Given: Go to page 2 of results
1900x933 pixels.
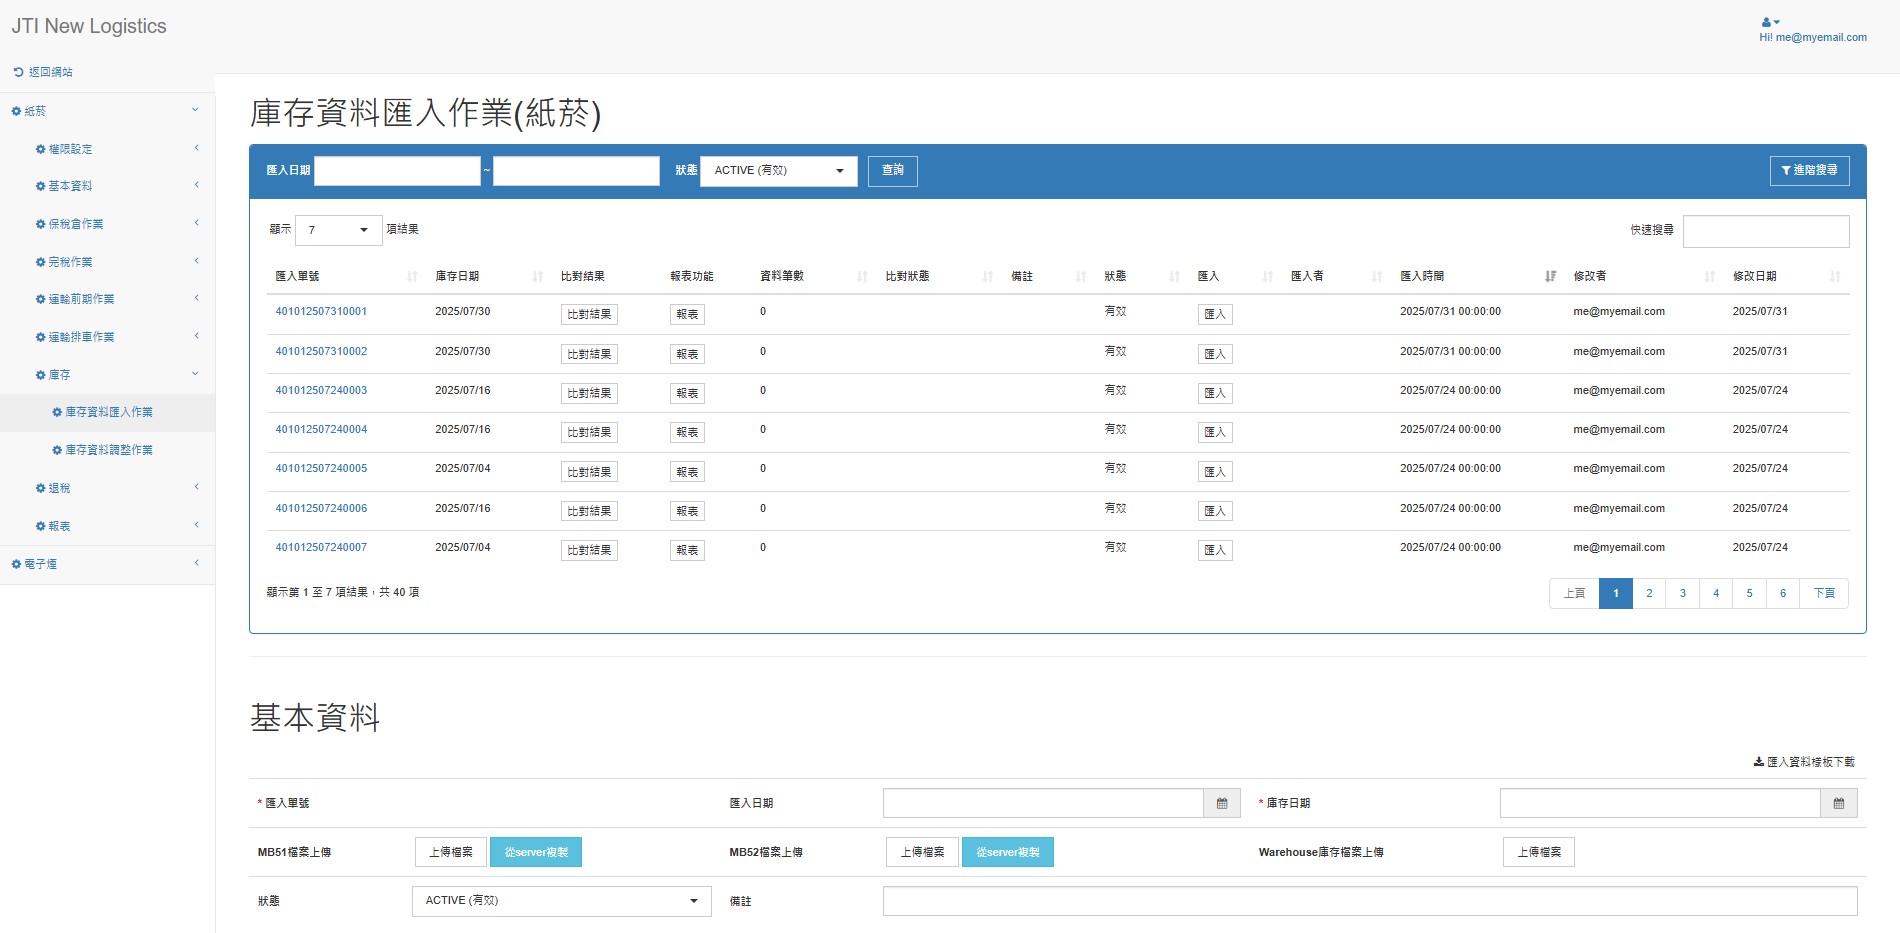Looking at the screenshot, I should click(x=1649, y=593).
